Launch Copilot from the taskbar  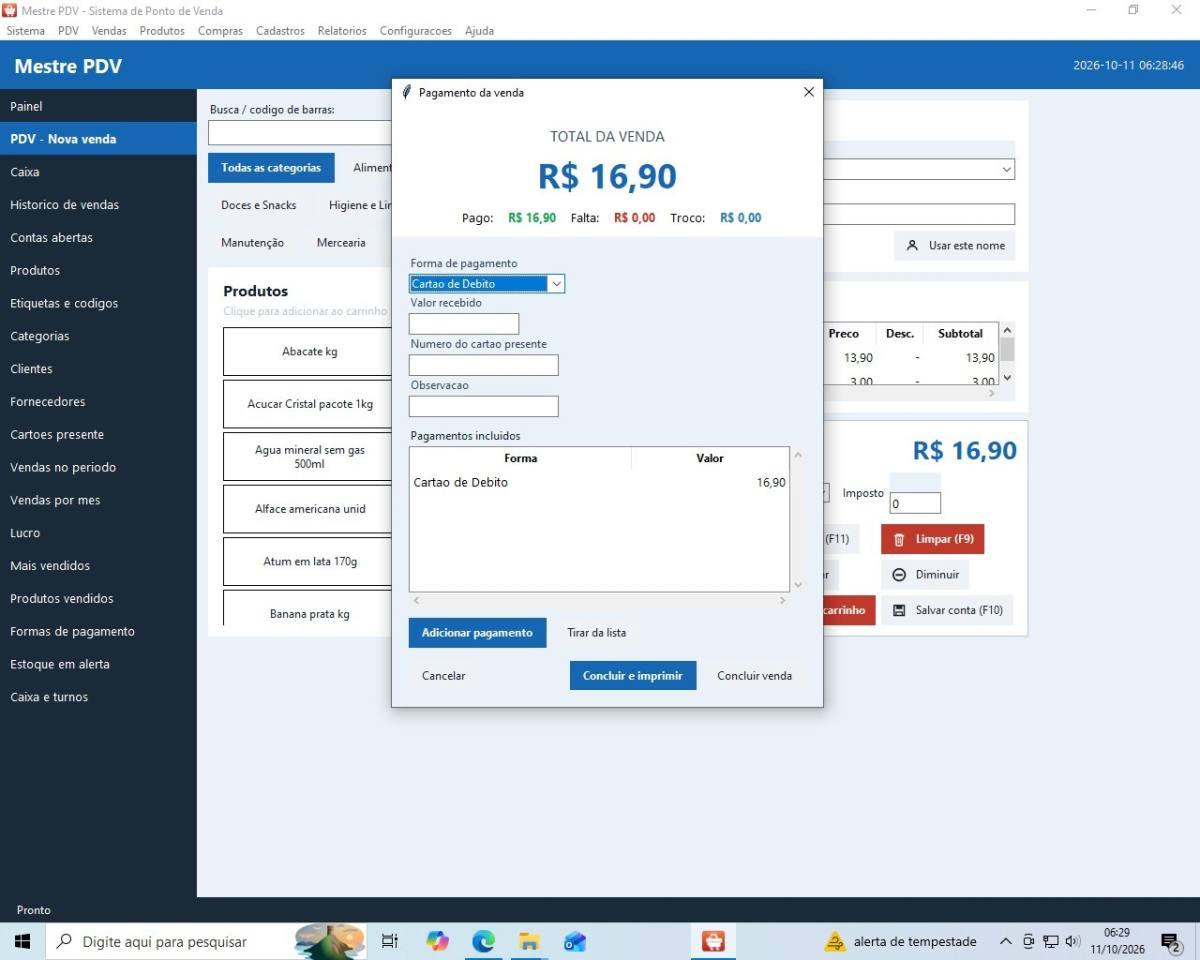click(437, 941)
